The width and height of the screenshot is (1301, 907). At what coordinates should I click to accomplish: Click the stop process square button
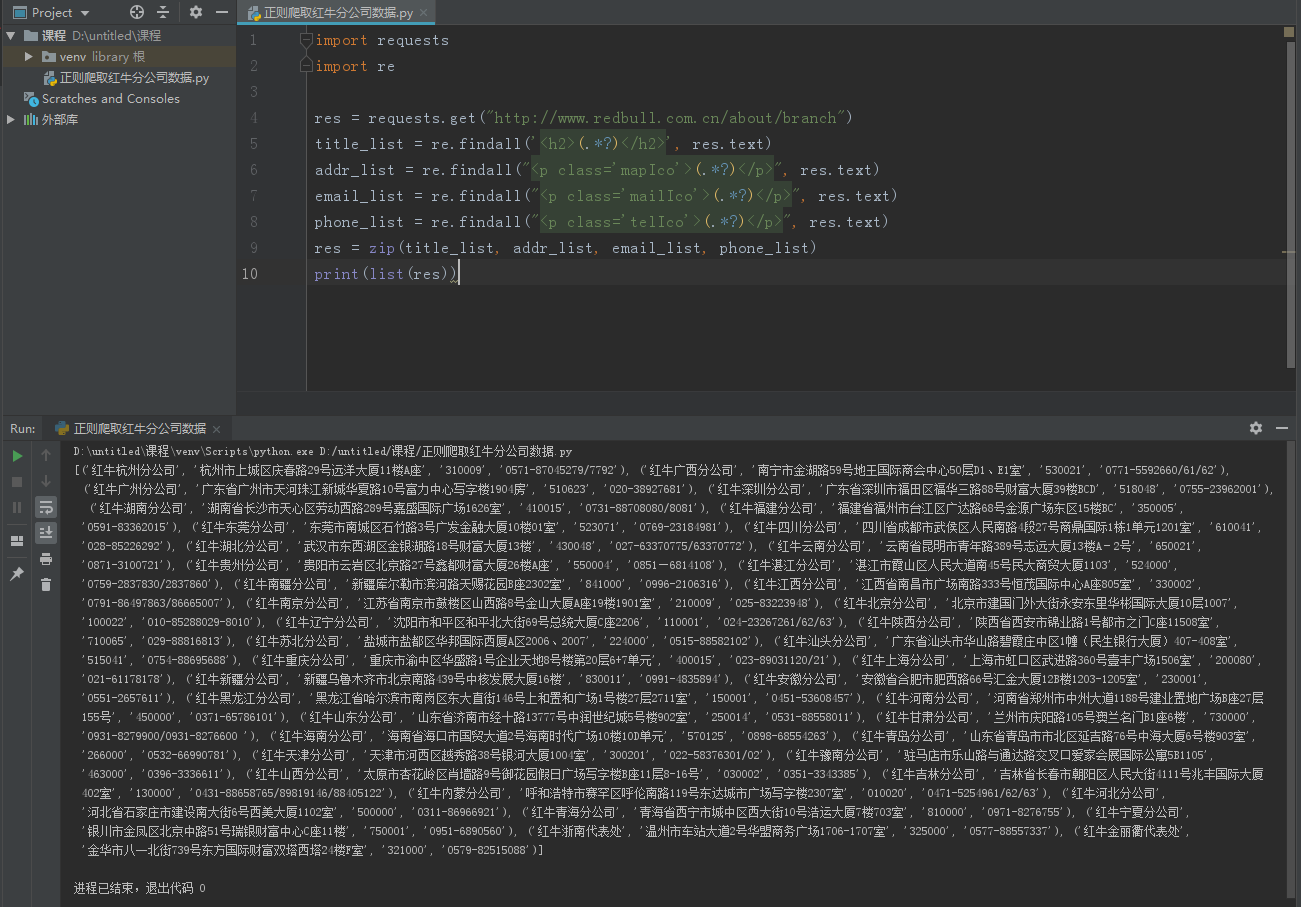(17, 482)
